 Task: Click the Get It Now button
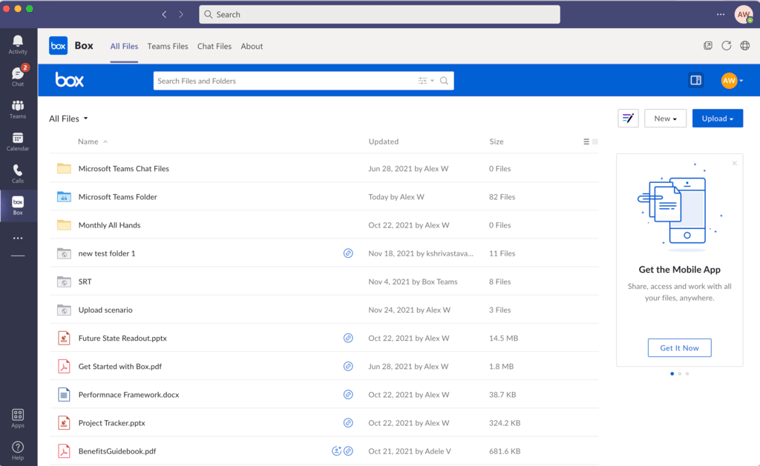click(680, 348)
